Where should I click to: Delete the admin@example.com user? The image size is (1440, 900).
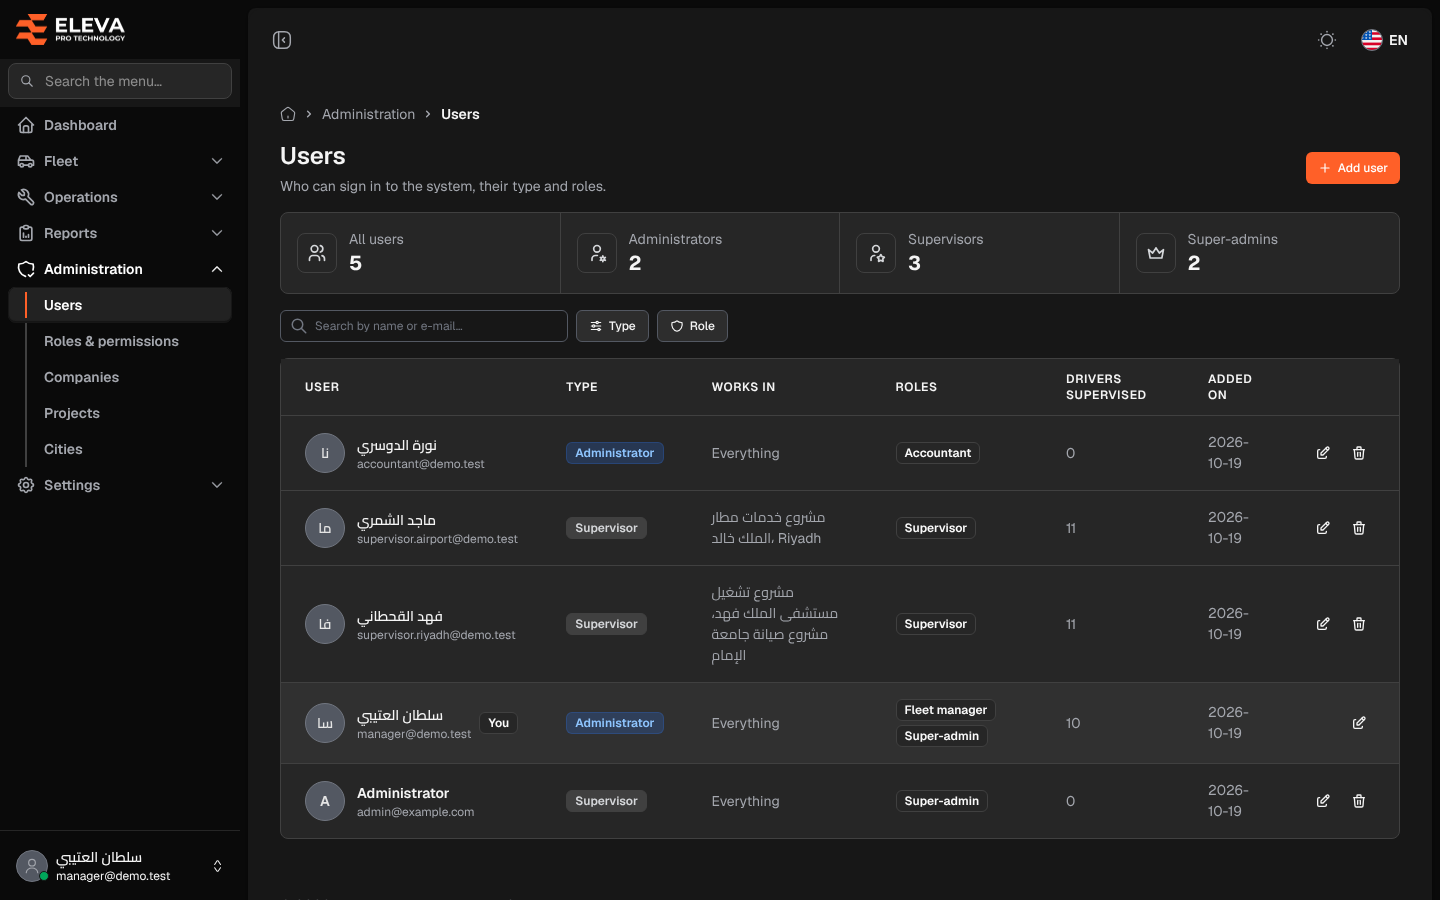tap(1359, 801)
